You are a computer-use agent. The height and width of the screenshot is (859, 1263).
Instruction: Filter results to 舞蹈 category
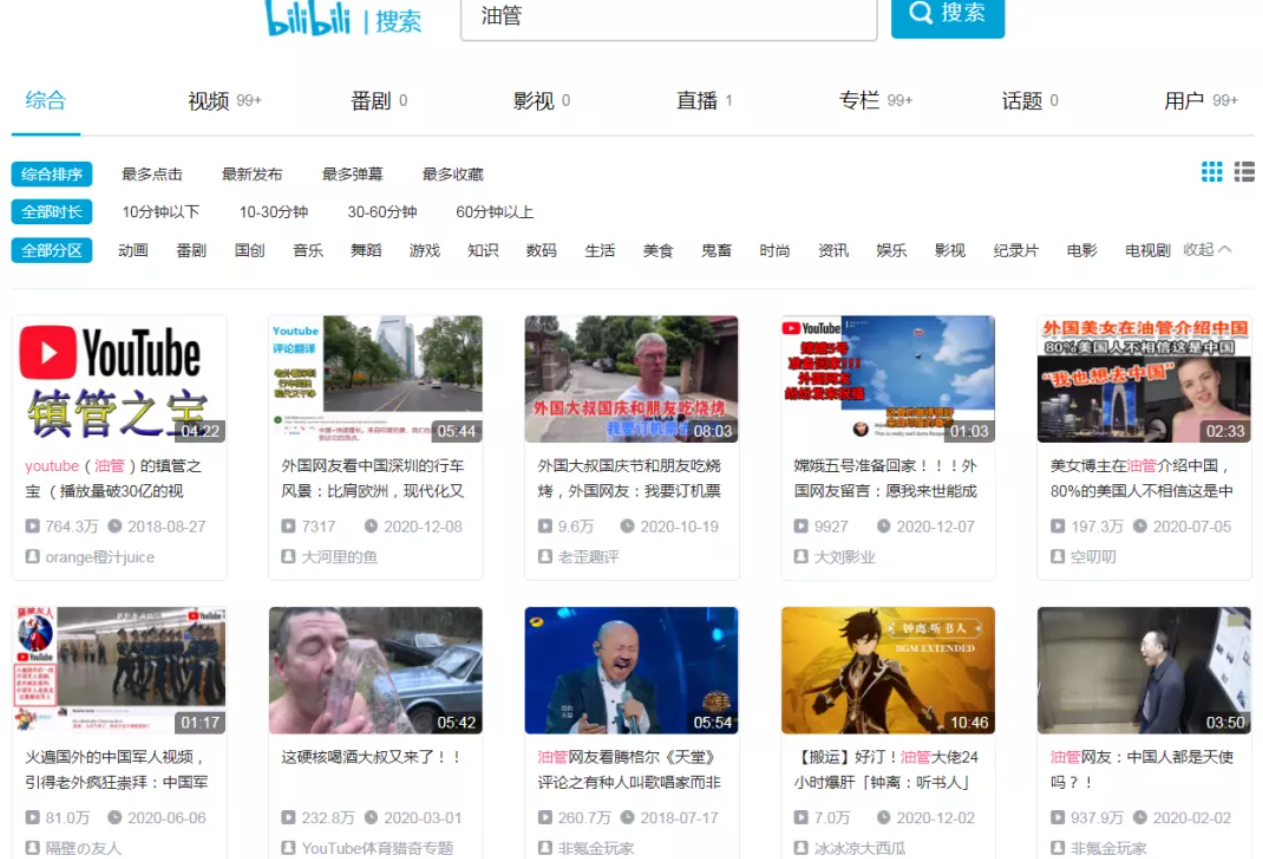[x=366, y=250]
